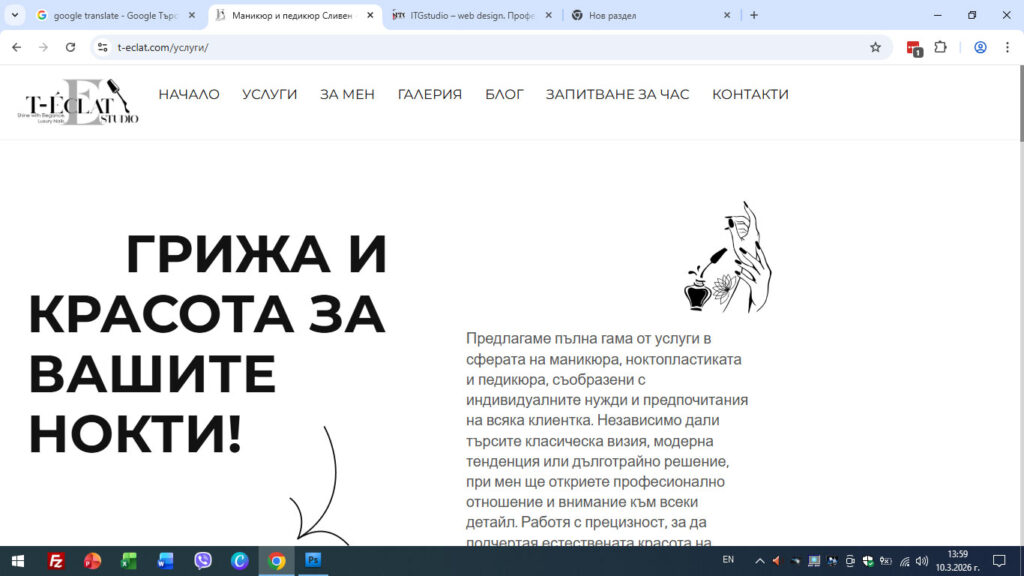Expand the tab search dropdown arrow
Viewport: 1024px width, 576px height.
(x=15, y=15)
